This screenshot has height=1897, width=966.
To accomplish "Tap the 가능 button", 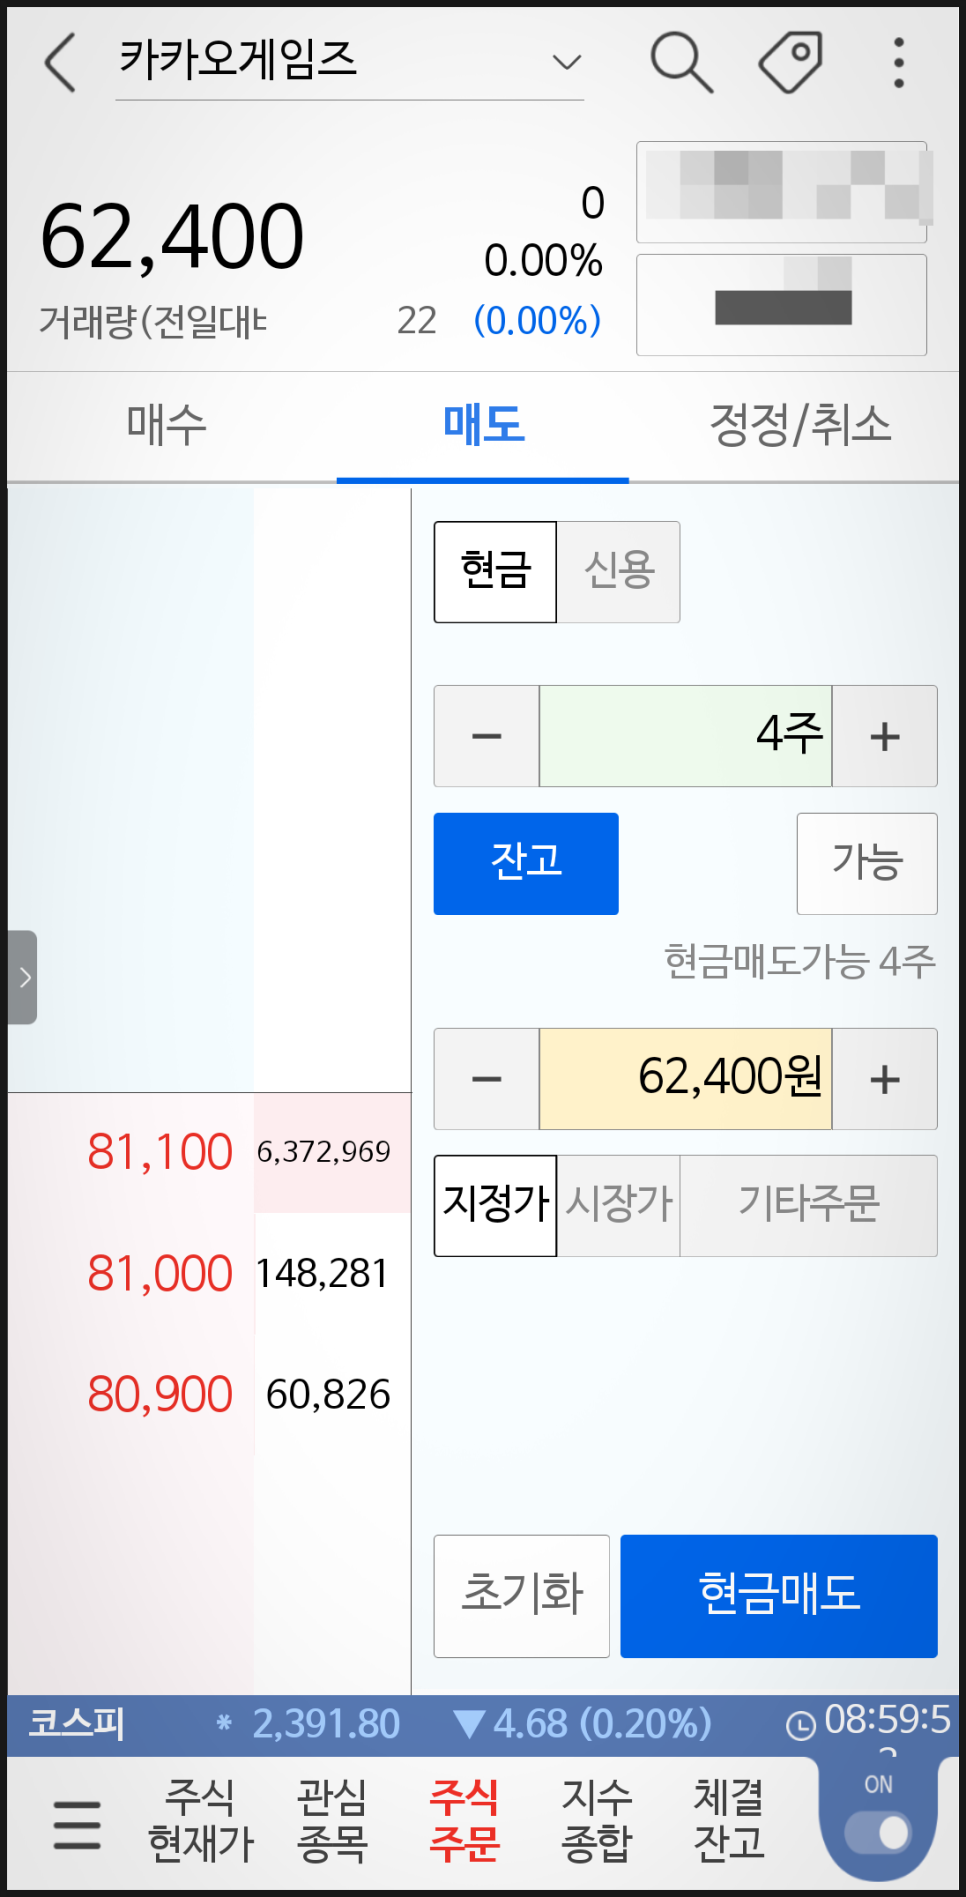I will [867, 864].
